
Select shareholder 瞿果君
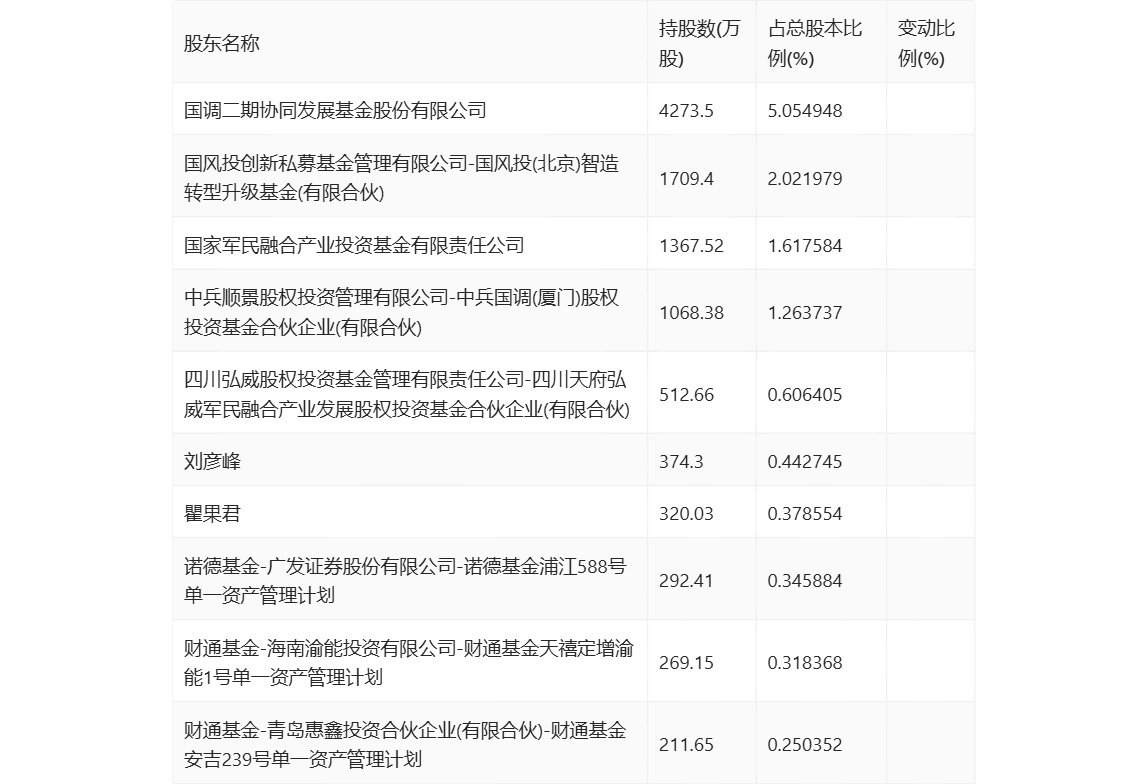[212, 513]
